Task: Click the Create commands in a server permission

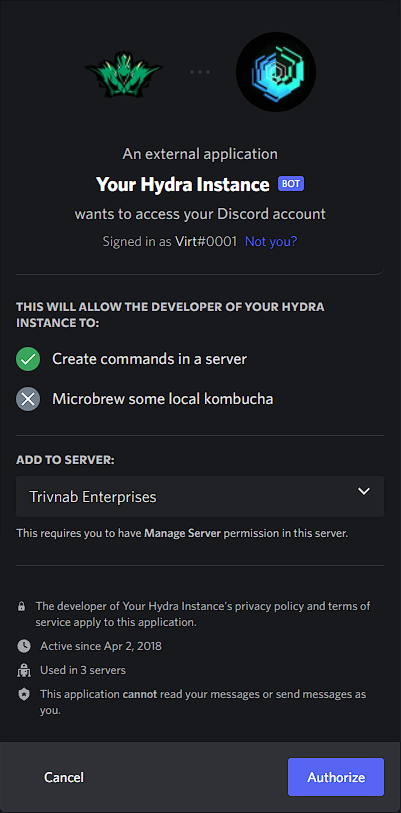Action: click(149, 359)
